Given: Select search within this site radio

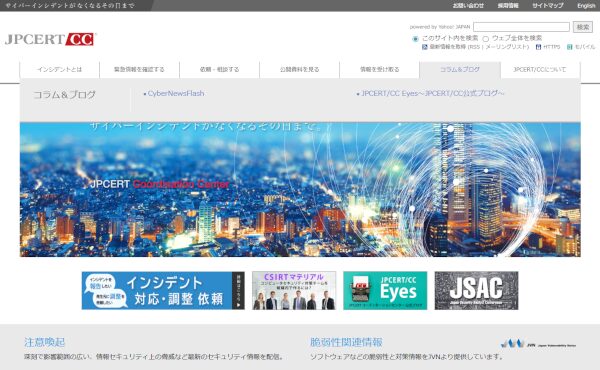Looking at the screenshot, I should tap(415, 39).
